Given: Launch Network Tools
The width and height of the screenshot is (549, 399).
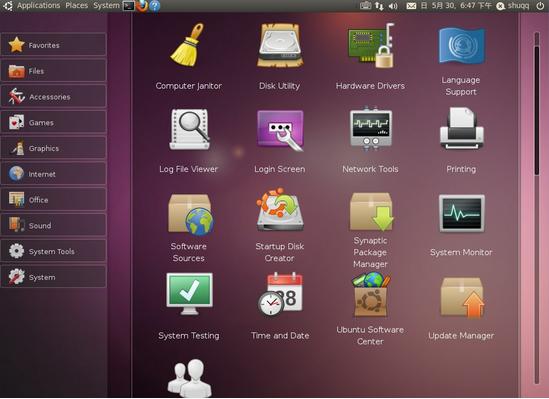Looking at the screenshot, I should [x=370, y=141].
